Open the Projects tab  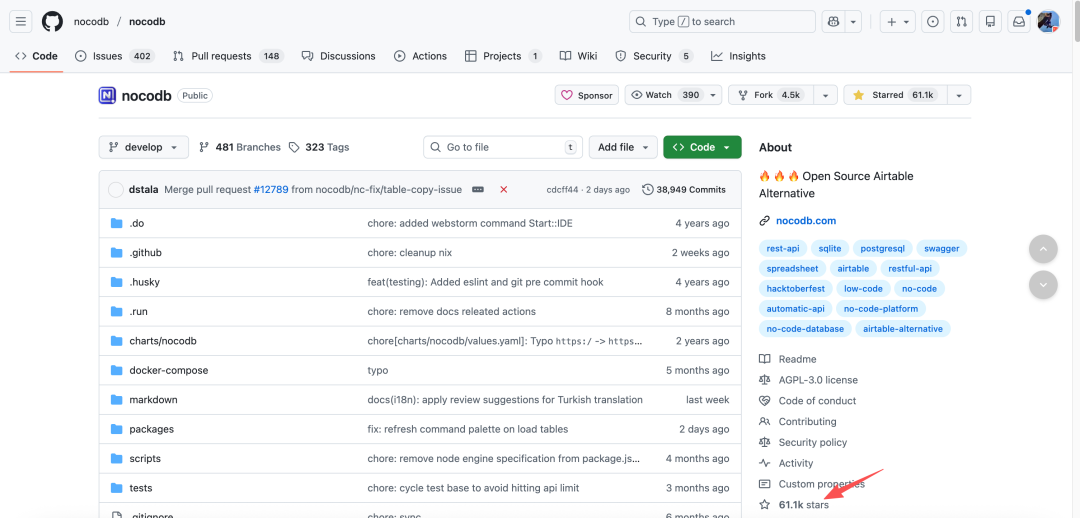(503, 56)
